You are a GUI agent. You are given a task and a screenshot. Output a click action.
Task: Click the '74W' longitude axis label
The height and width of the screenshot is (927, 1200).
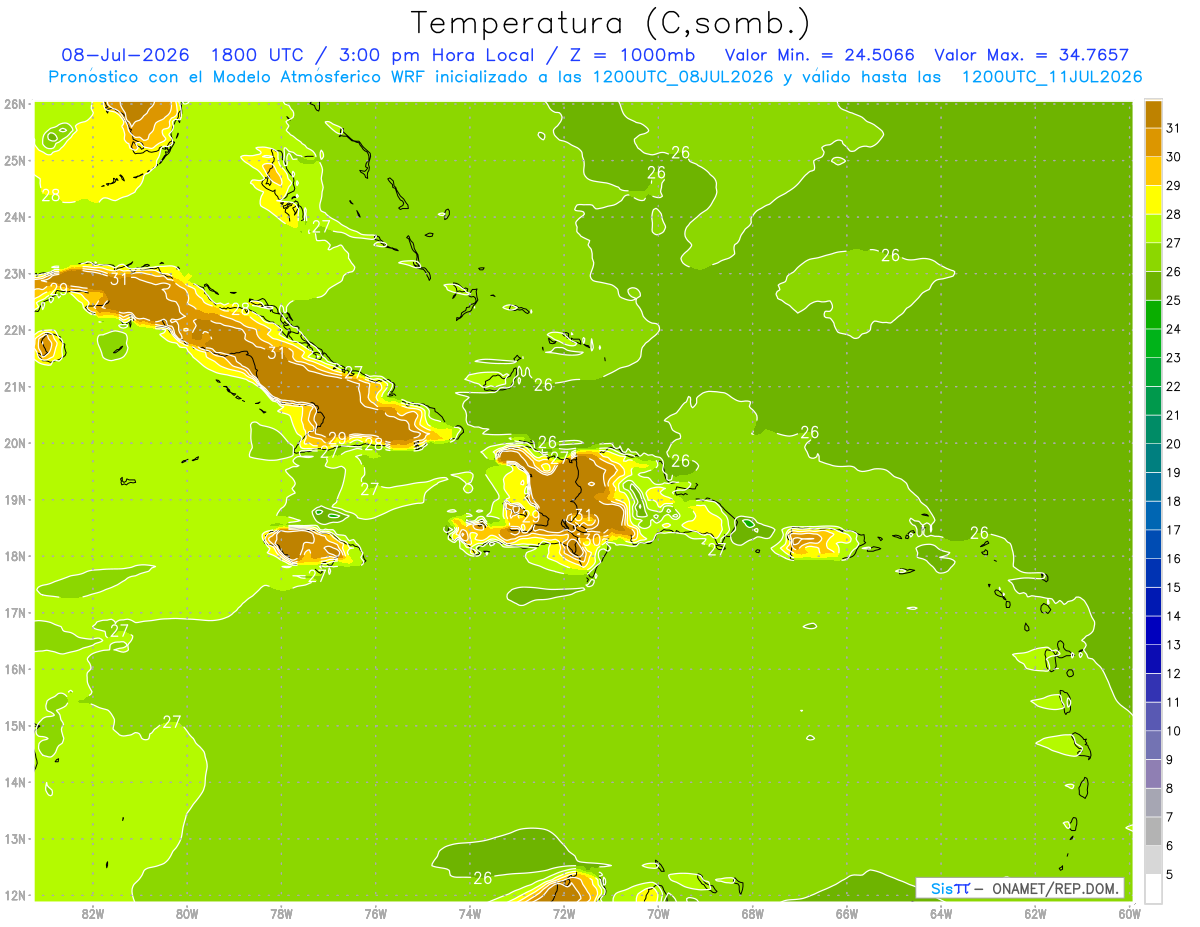pyautogui.click(x=469, y=913)
